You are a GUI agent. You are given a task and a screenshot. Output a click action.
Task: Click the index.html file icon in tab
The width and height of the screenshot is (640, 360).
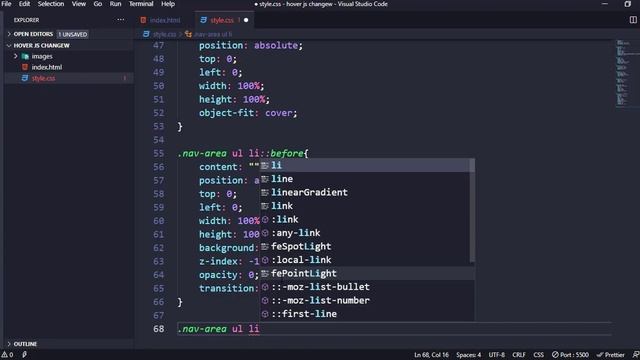point(143,20)
